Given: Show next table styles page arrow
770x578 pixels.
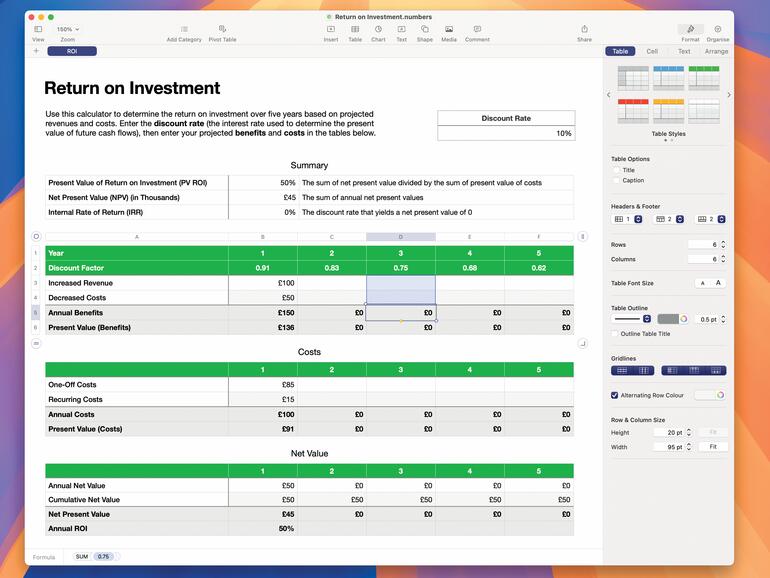Looking at the screenshot, I should pyautogui.click(x=729, y=95).
